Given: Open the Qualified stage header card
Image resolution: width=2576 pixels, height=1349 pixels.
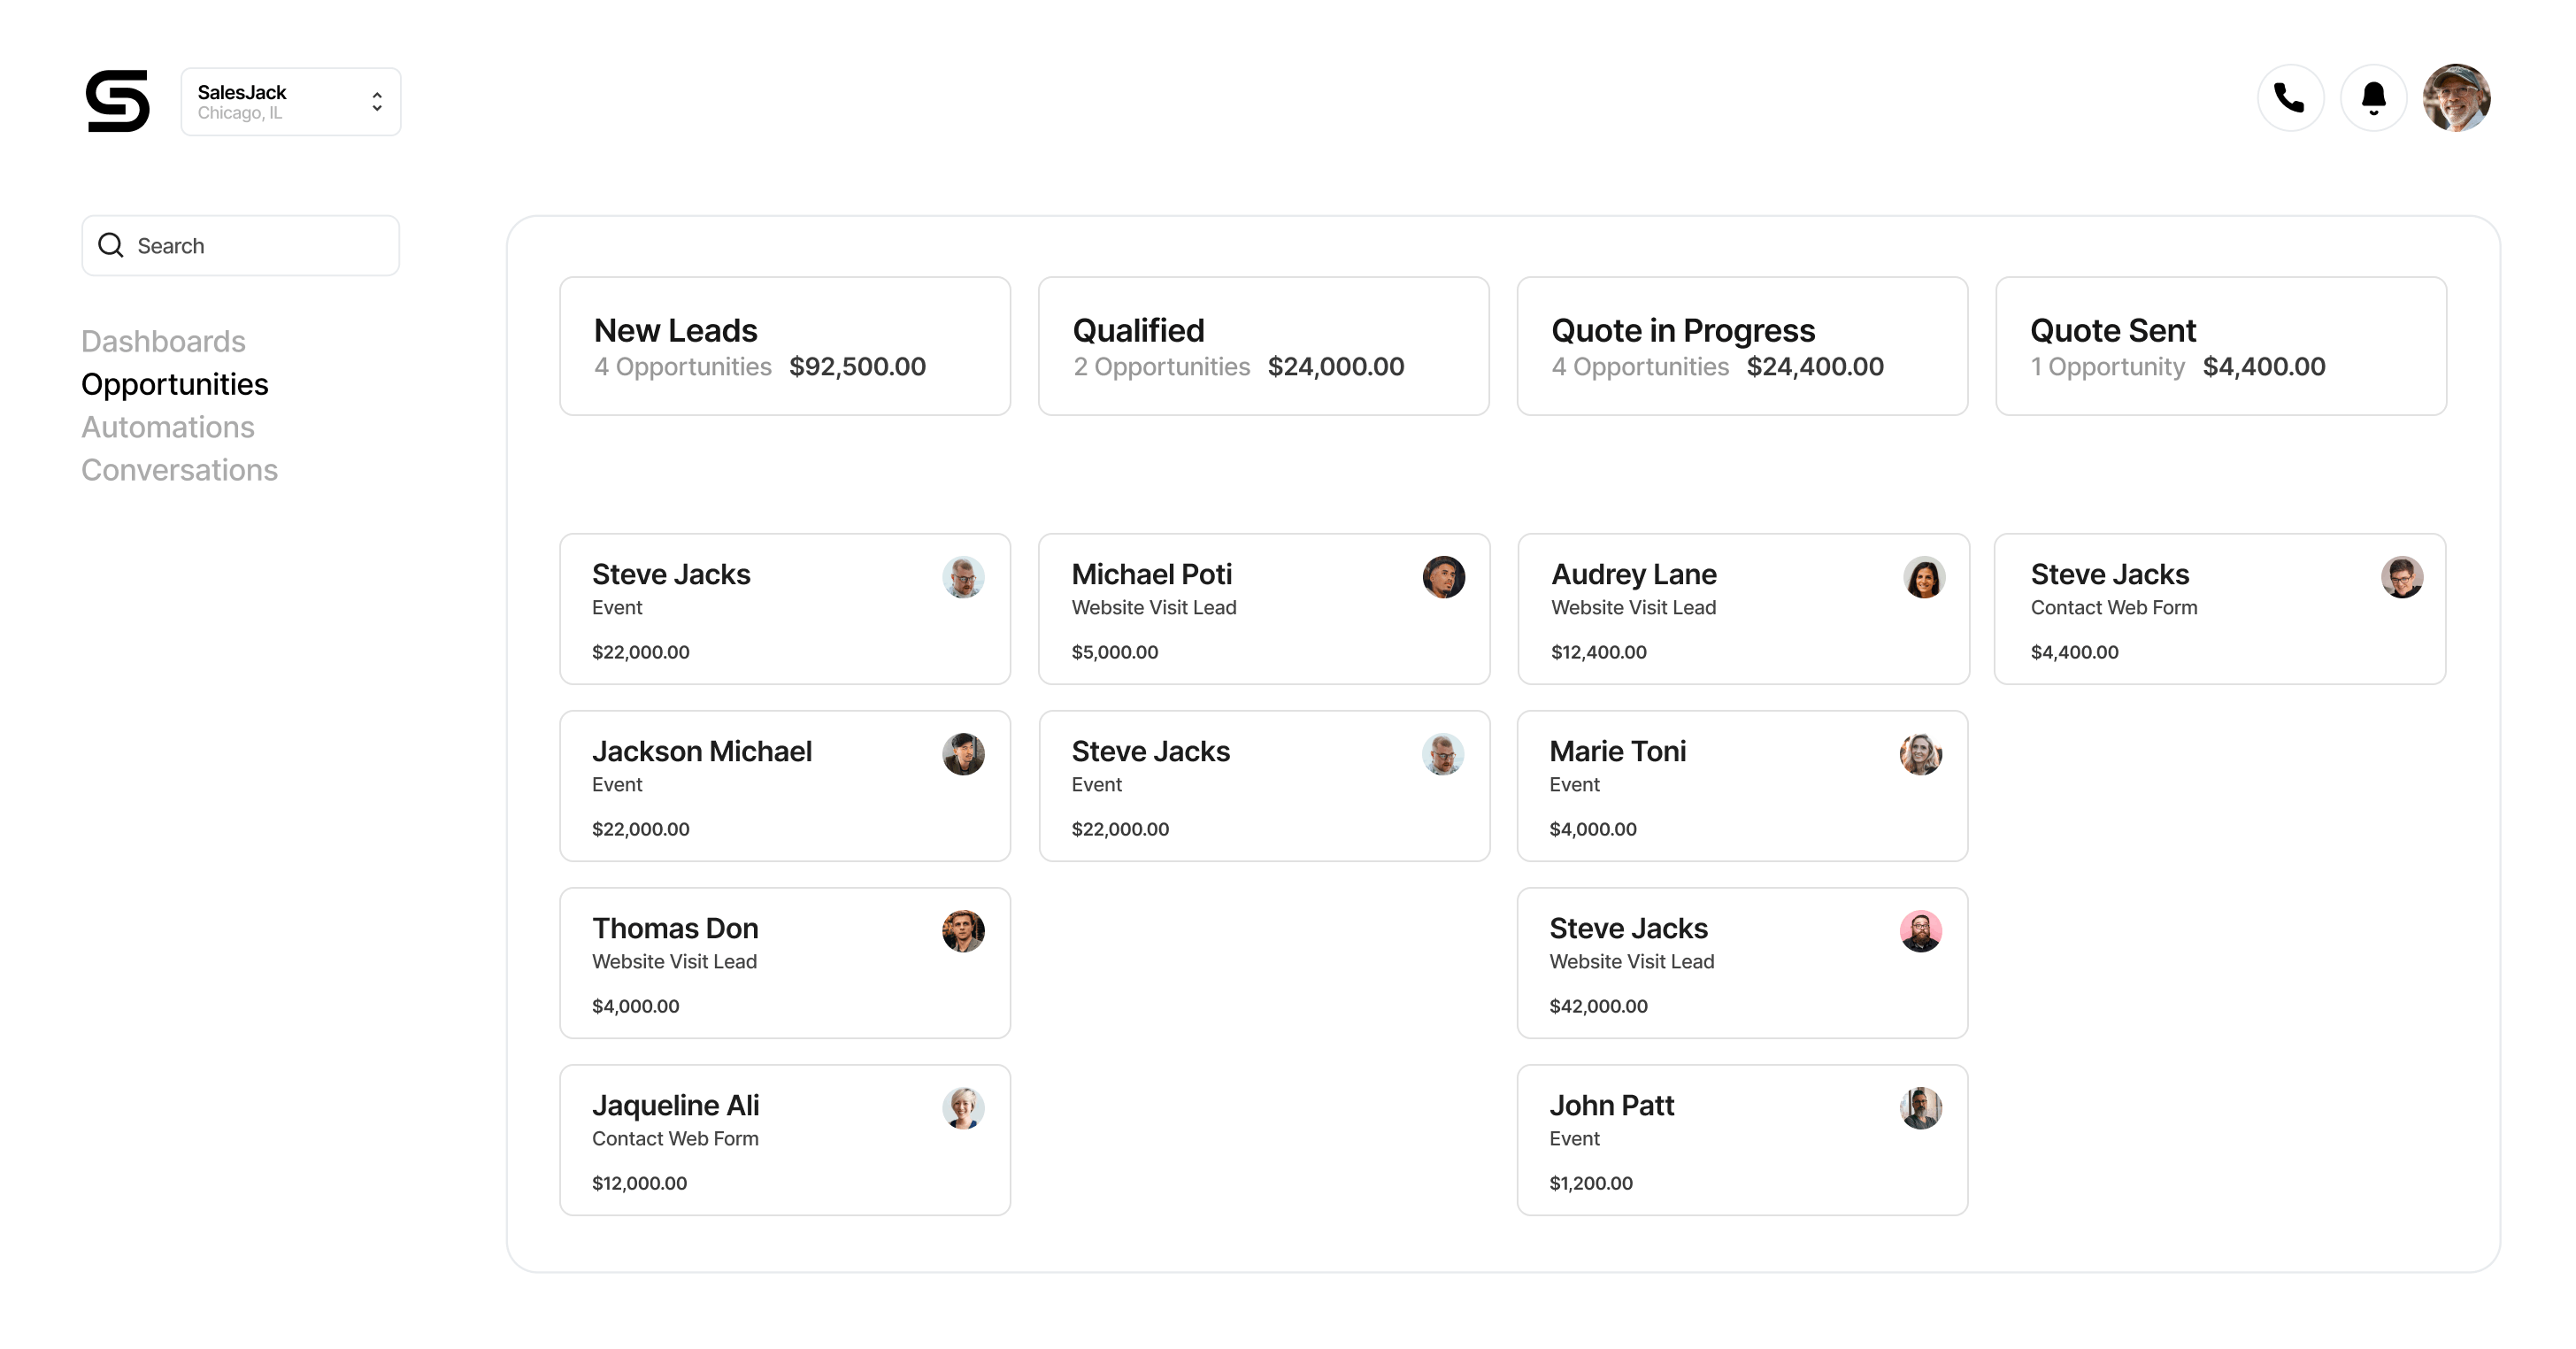Looking at the screenshot, I should (1263, 346).
